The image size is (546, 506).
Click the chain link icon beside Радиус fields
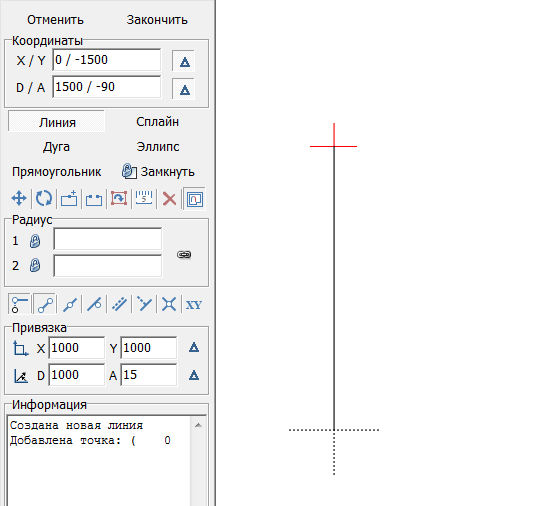point(184,255)
